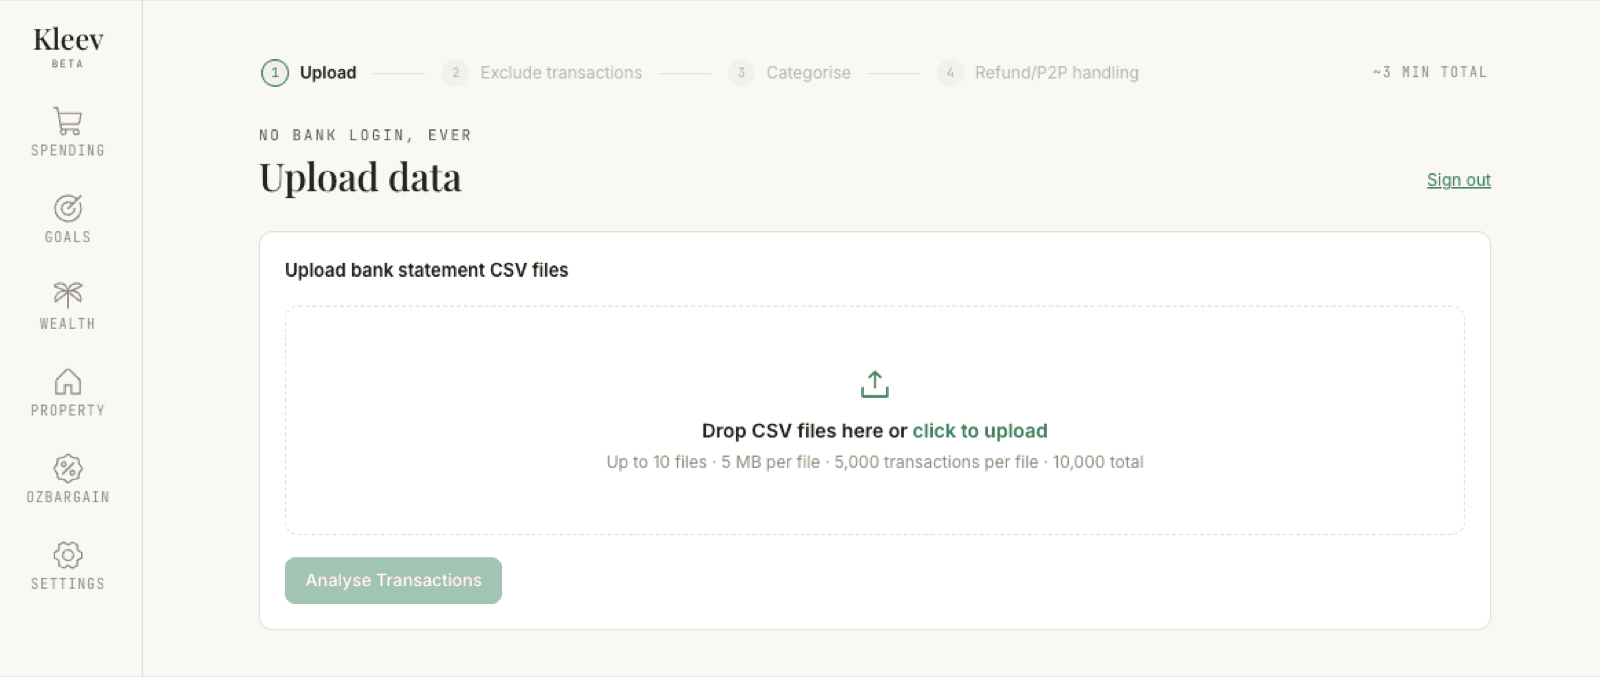This screenshot has height=677, width=1600.
Task: Open the Spending cart icon
Action: pyautogui.click(x=68, y=121)
